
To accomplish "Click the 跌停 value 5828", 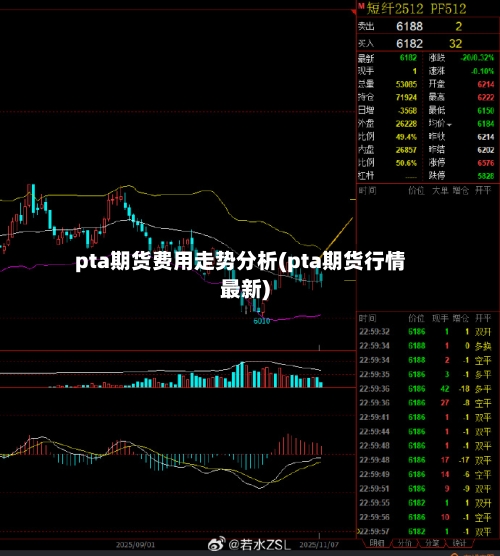I will [x=485, y=176].
